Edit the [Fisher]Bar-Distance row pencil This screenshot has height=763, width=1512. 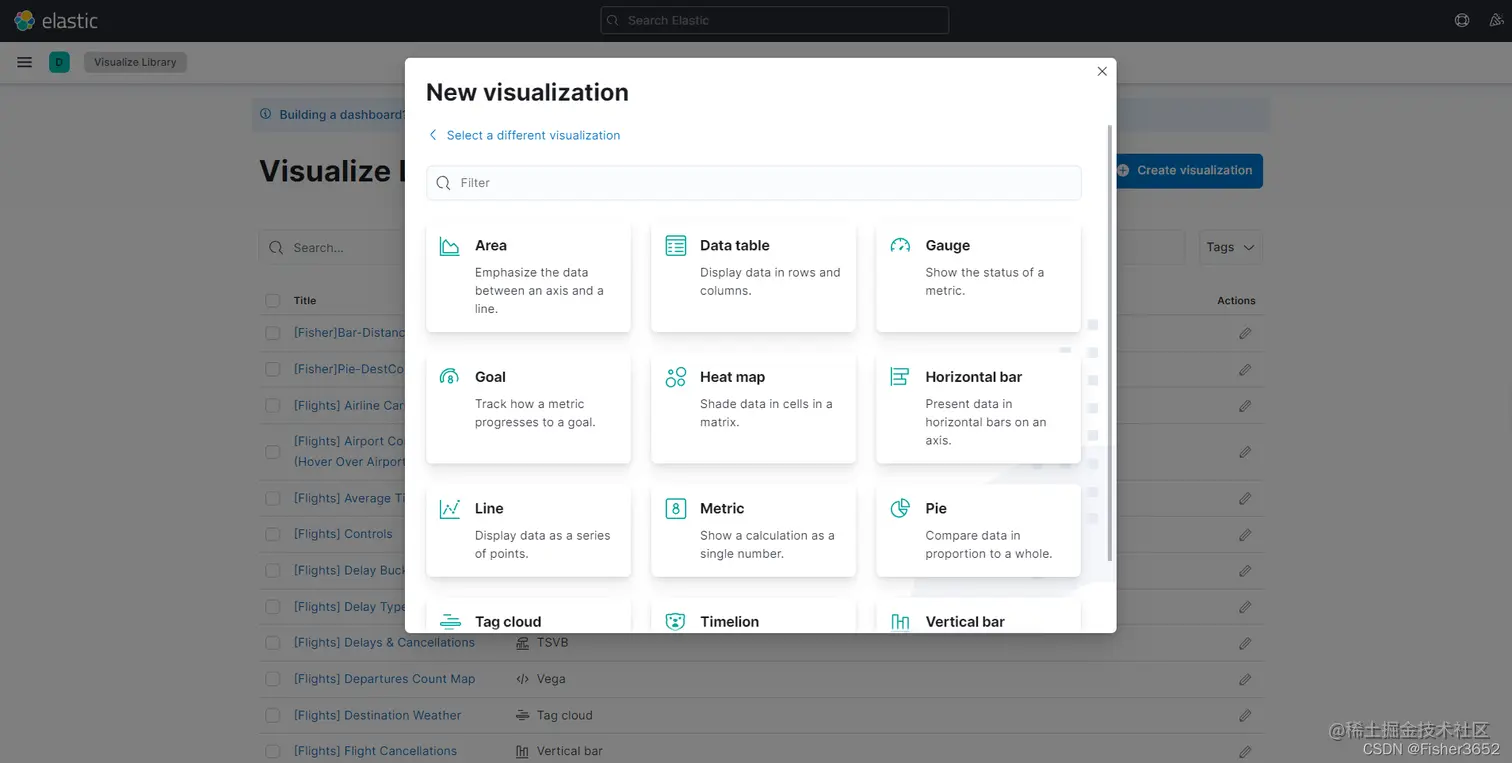click(1245, 333)
